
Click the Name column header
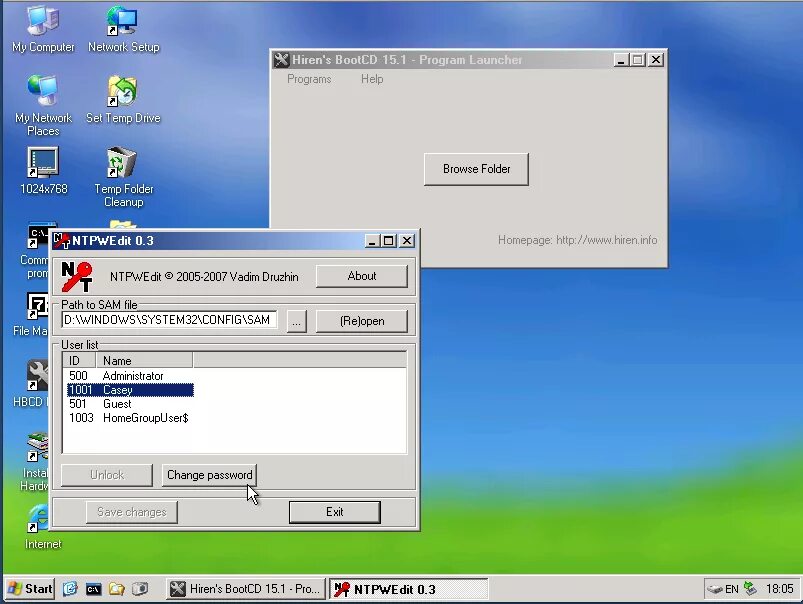[144, 361]
